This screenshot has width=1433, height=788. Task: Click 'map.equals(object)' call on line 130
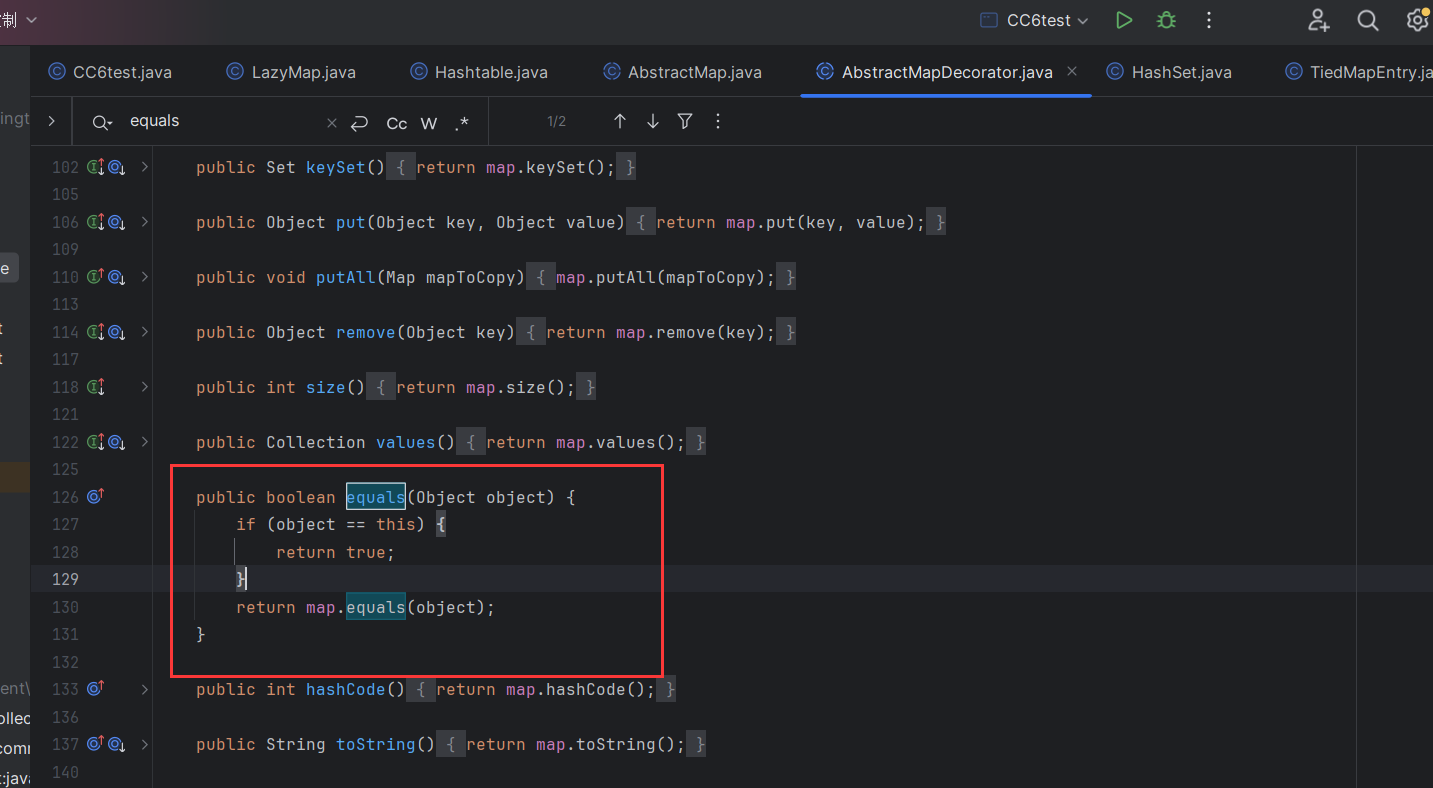pos(398,607)
